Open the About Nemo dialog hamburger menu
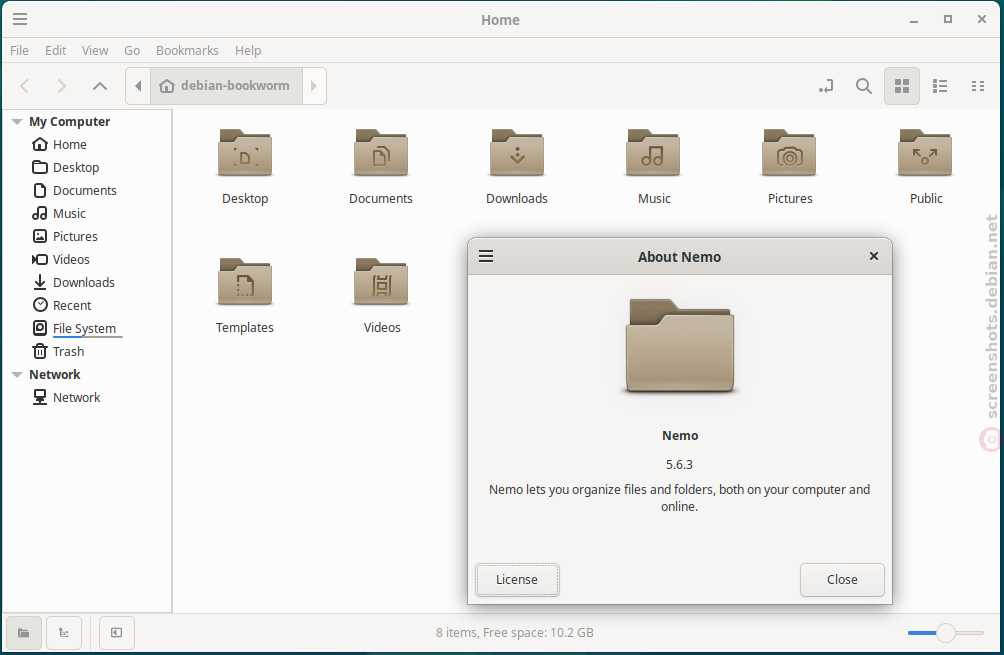 click(x=486, y=257)
